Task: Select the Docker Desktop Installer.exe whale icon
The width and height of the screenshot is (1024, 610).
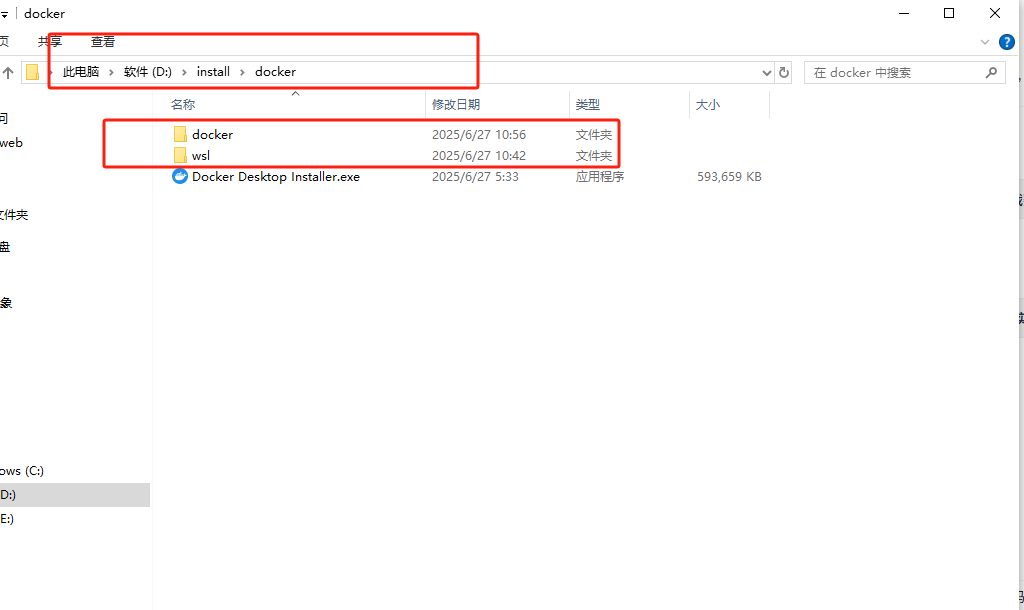Action: pos(180,176)
